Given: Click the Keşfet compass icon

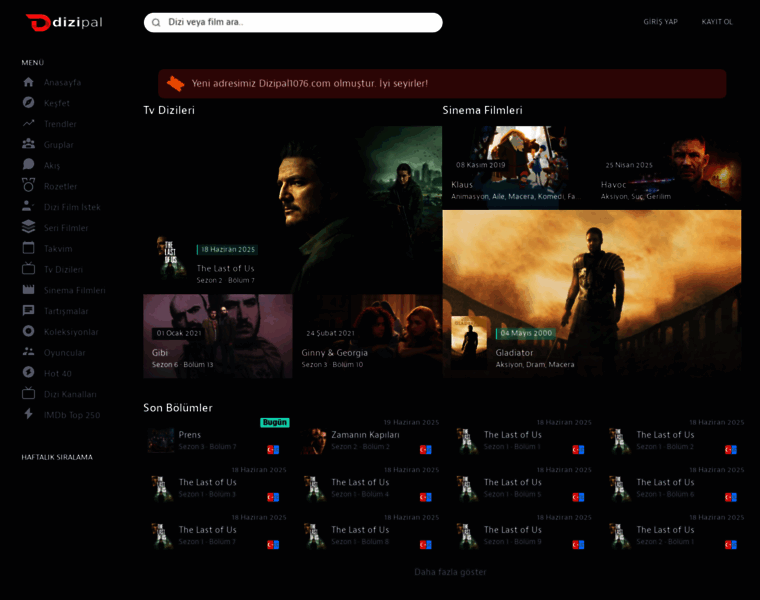Looking at the screenshot, I should point(29,103).
